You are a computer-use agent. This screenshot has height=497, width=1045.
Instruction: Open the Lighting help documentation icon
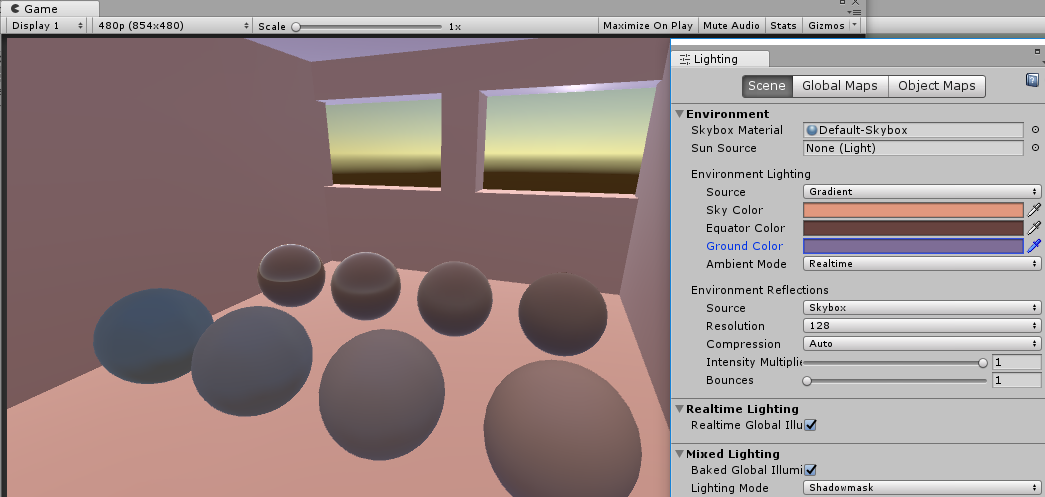1032,80
